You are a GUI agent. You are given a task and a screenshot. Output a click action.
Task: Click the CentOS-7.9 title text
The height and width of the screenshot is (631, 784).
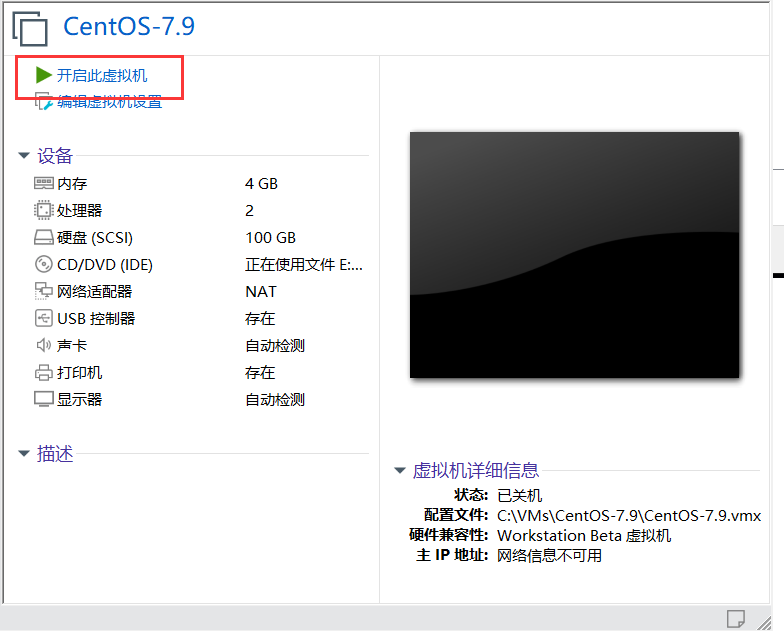pos(128,26)
